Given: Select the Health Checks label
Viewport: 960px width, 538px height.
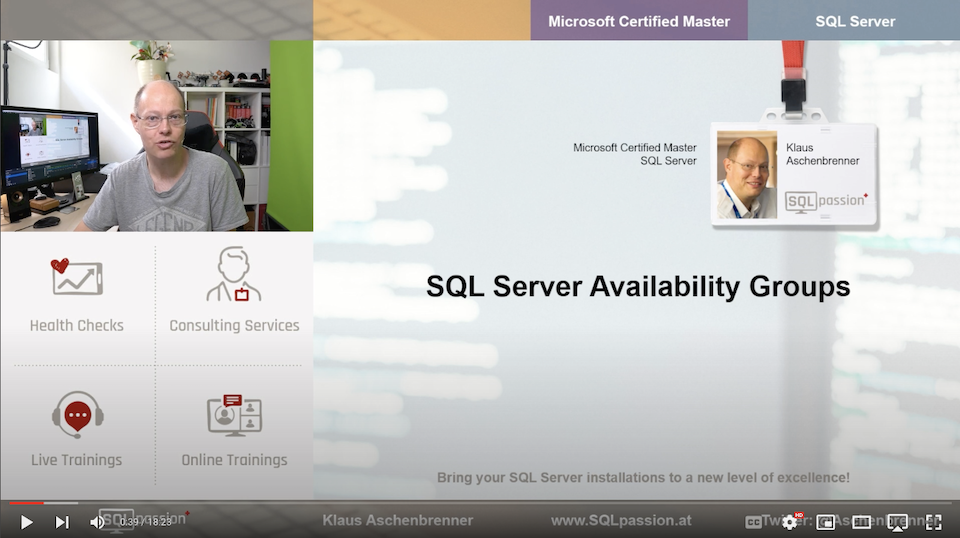Looking at the screenshot, I should point(77,326).
